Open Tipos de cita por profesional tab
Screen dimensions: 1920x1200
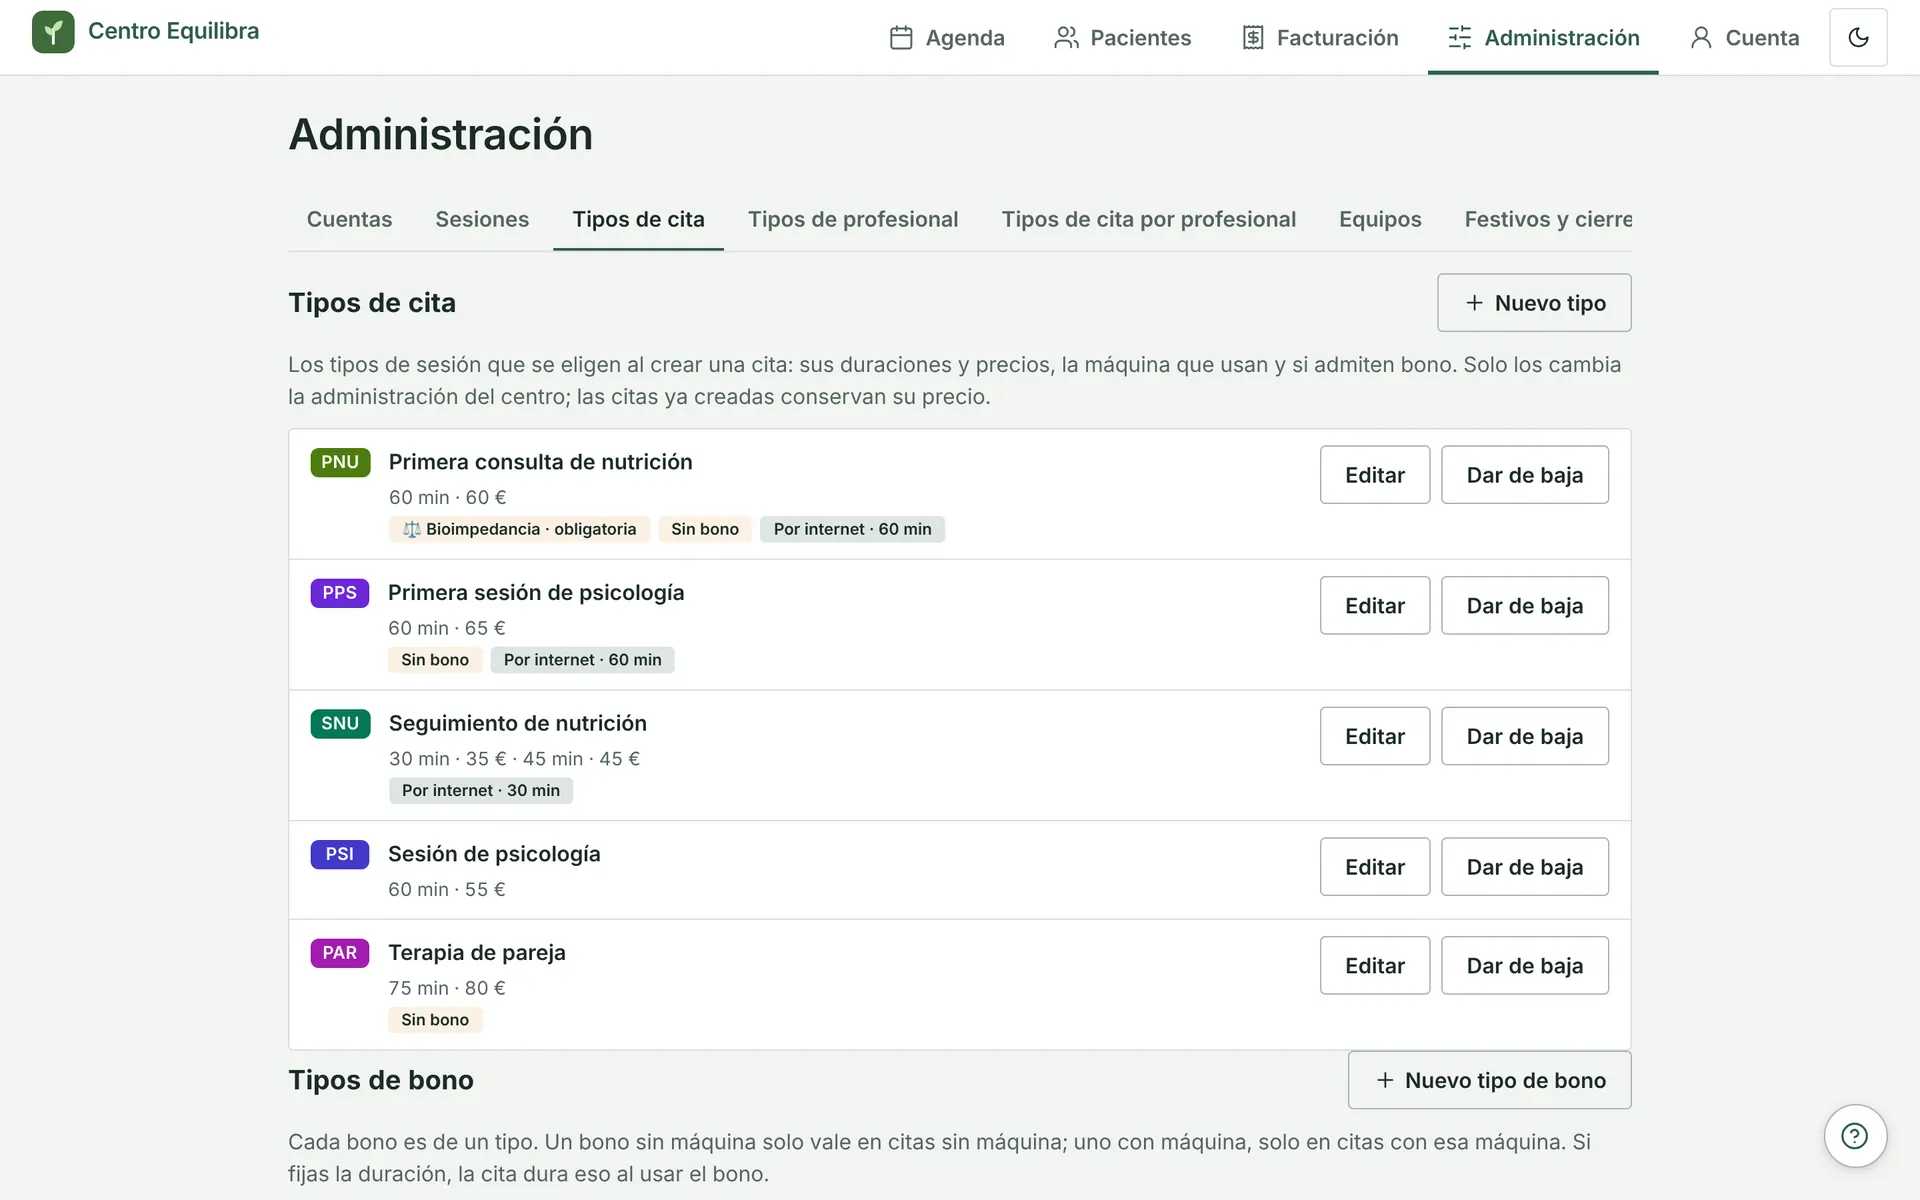tap(1149, 219)
